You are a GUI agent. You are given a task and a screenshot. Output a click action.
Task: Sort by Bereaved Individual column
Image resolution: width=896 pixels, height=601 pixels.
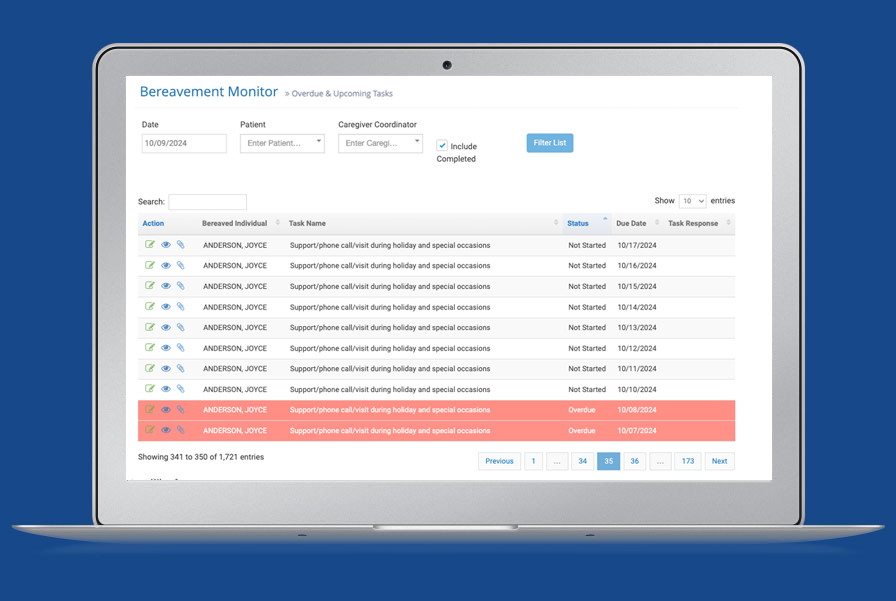pos(240,223)
